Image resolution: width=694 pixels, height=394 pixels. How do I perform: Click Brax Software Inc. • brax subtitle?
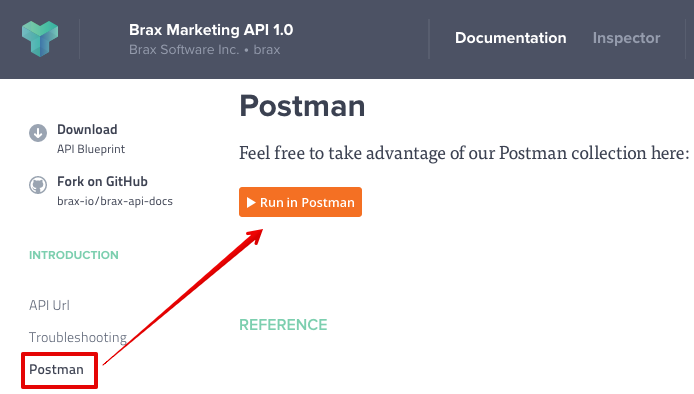click(204, 50)
